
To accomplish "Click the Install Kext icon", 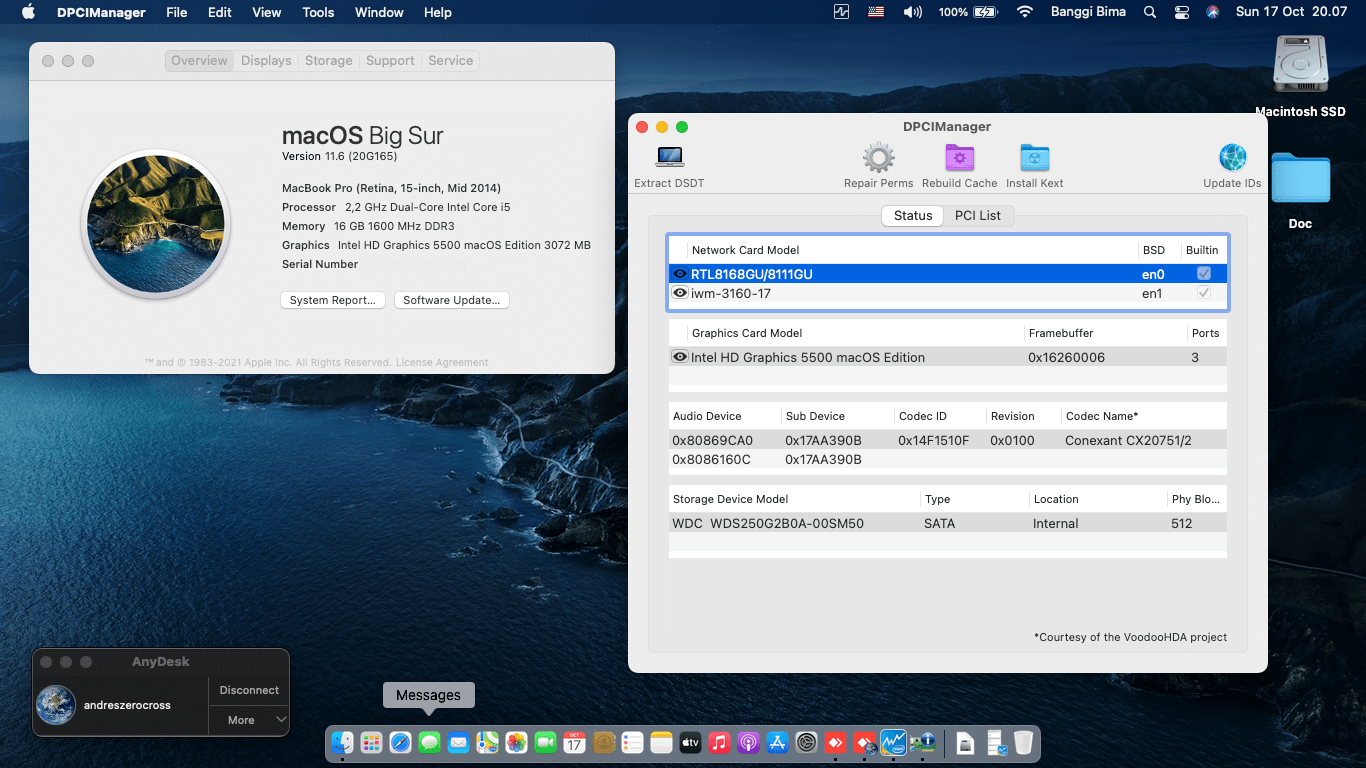I will coord(1034,158).
